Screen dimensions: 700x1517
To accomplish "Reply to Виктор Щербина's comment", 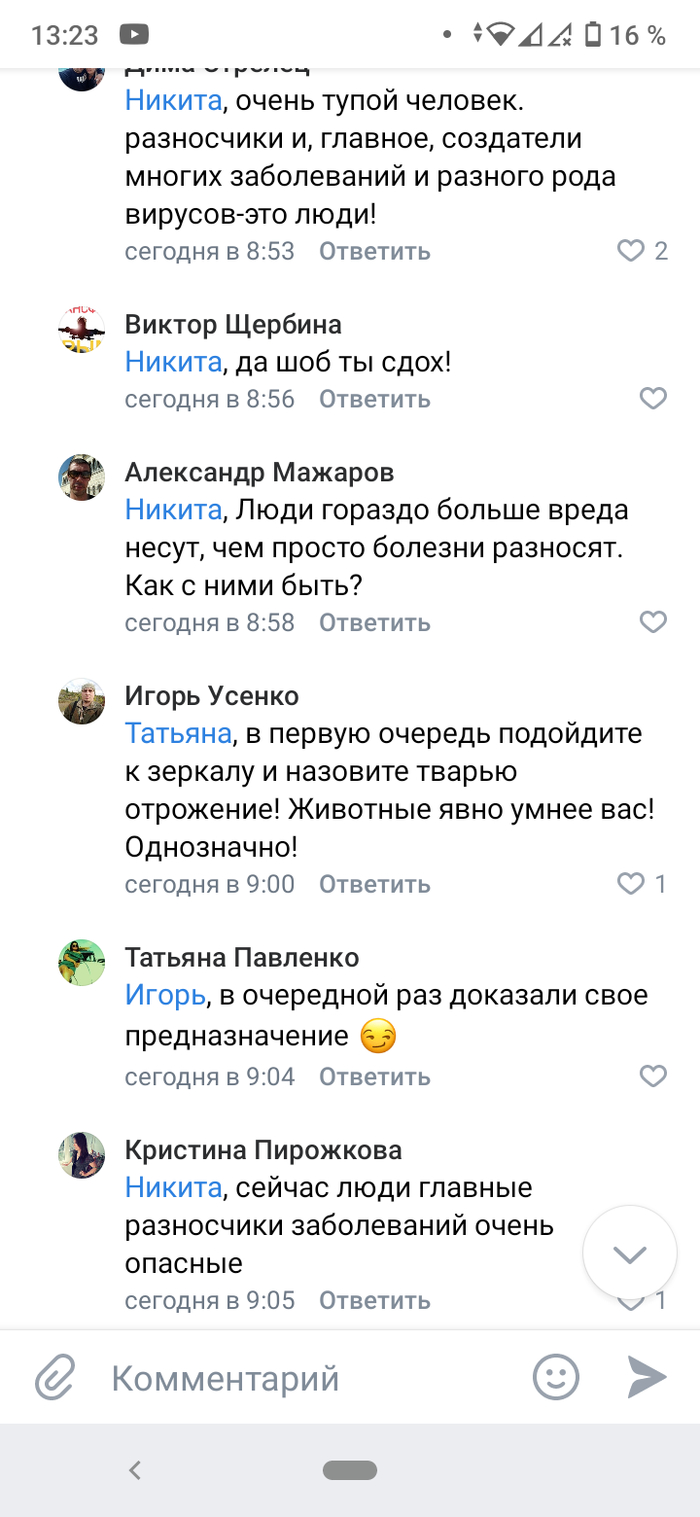I will point(374,399).
